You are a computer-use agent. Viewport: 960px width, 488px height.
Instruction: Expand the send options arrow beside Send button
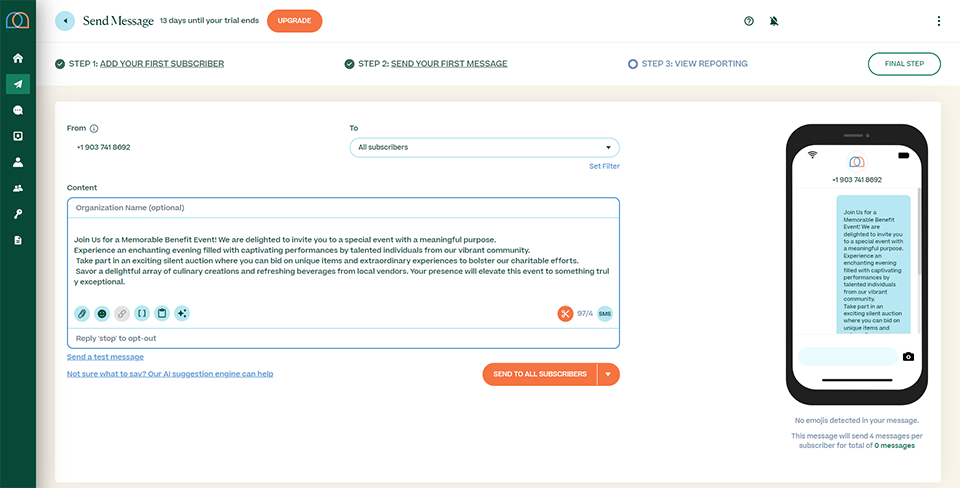(x=609, y=374)
